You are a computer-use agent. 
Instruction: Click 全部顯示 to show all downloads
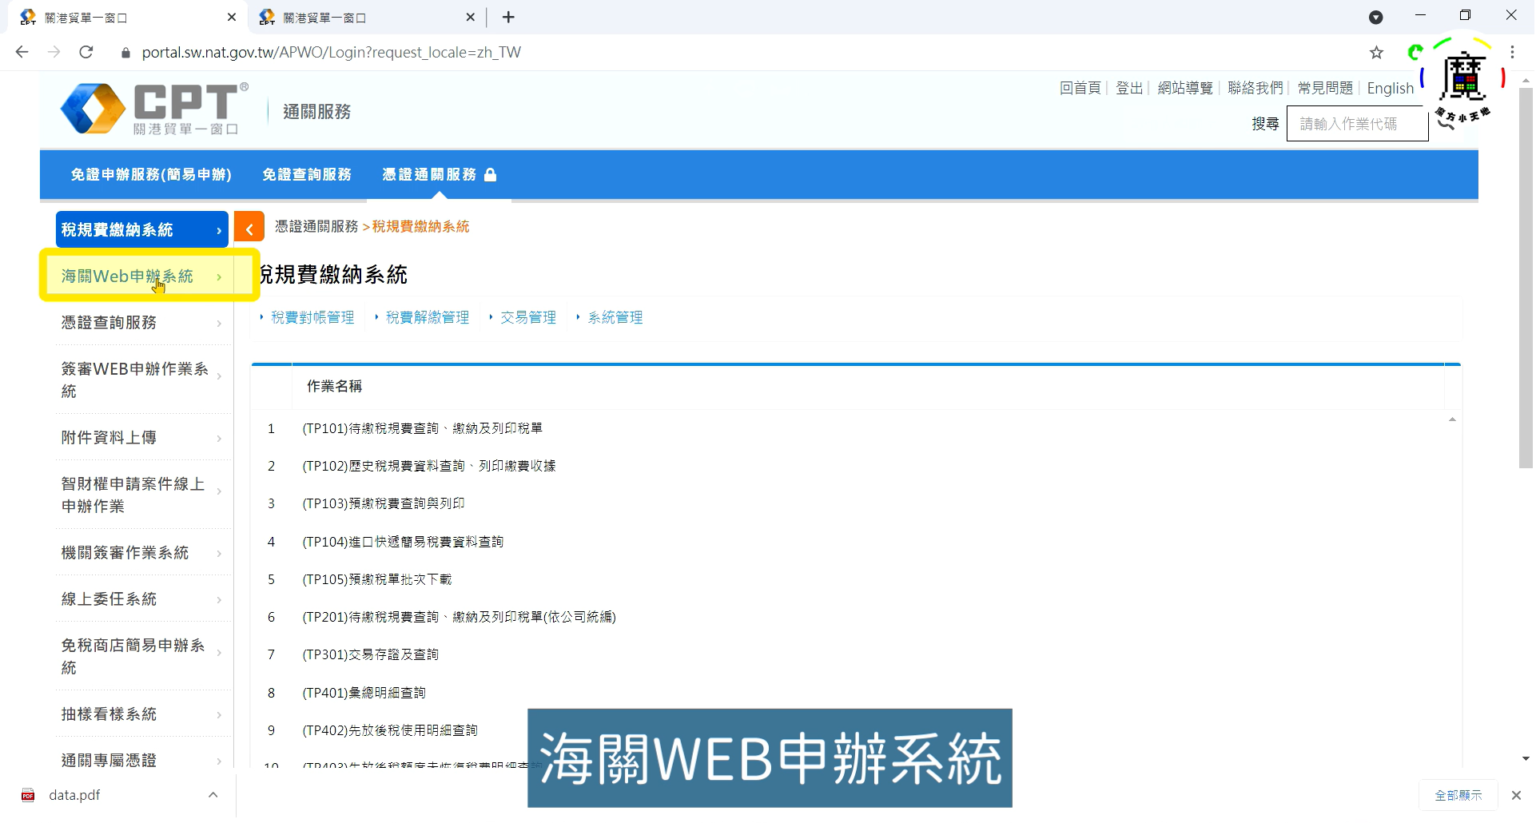click(1458, 795)
